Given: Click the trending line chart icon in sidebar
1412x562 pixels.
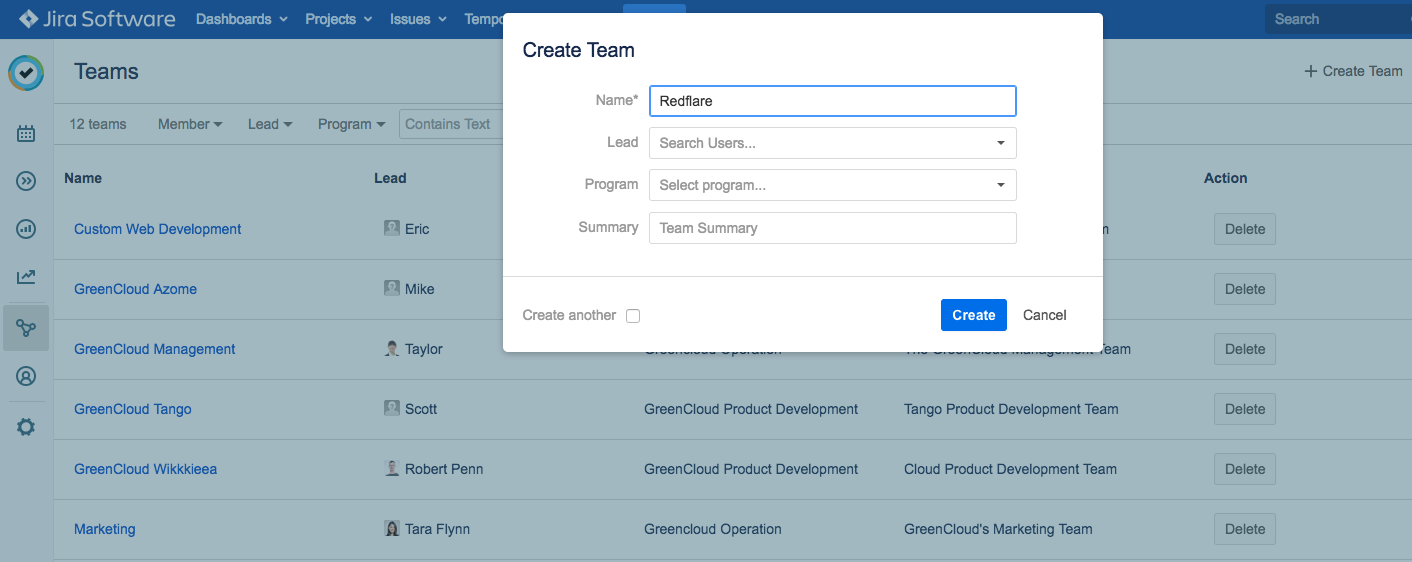Looking at the screenshot, I should [26, 277].
